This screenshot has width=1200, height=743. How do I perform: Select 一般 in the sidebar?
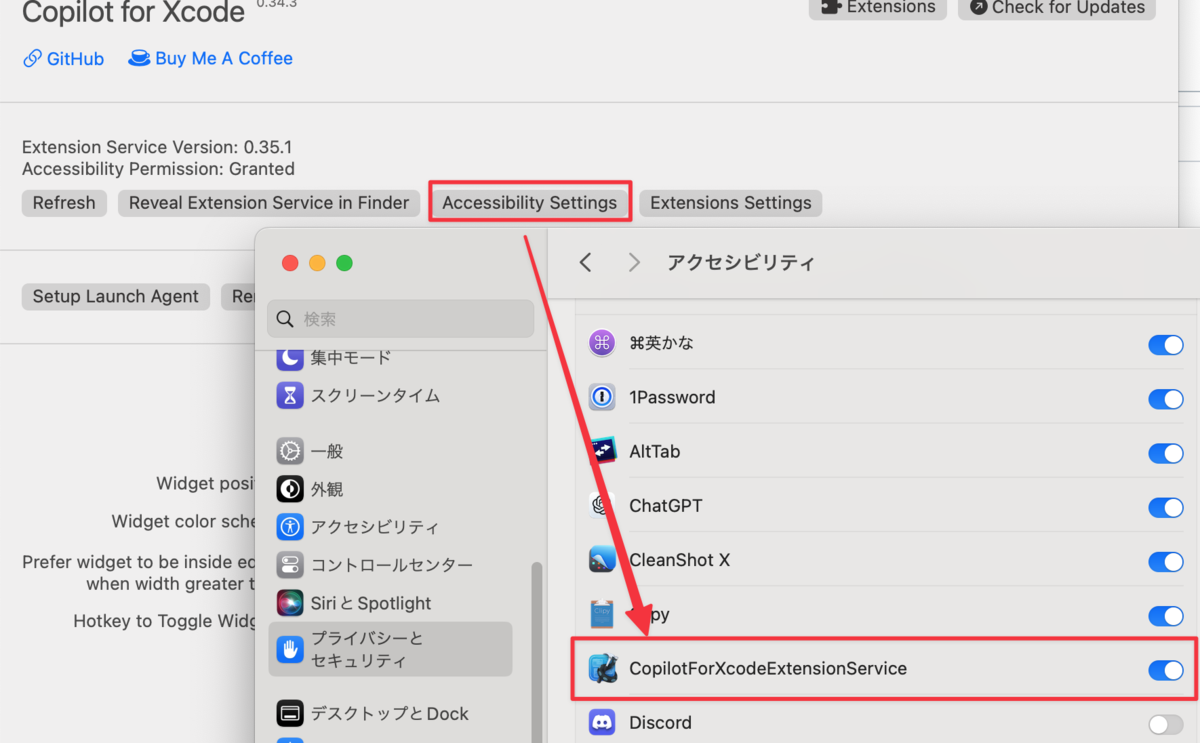[310, 451]
